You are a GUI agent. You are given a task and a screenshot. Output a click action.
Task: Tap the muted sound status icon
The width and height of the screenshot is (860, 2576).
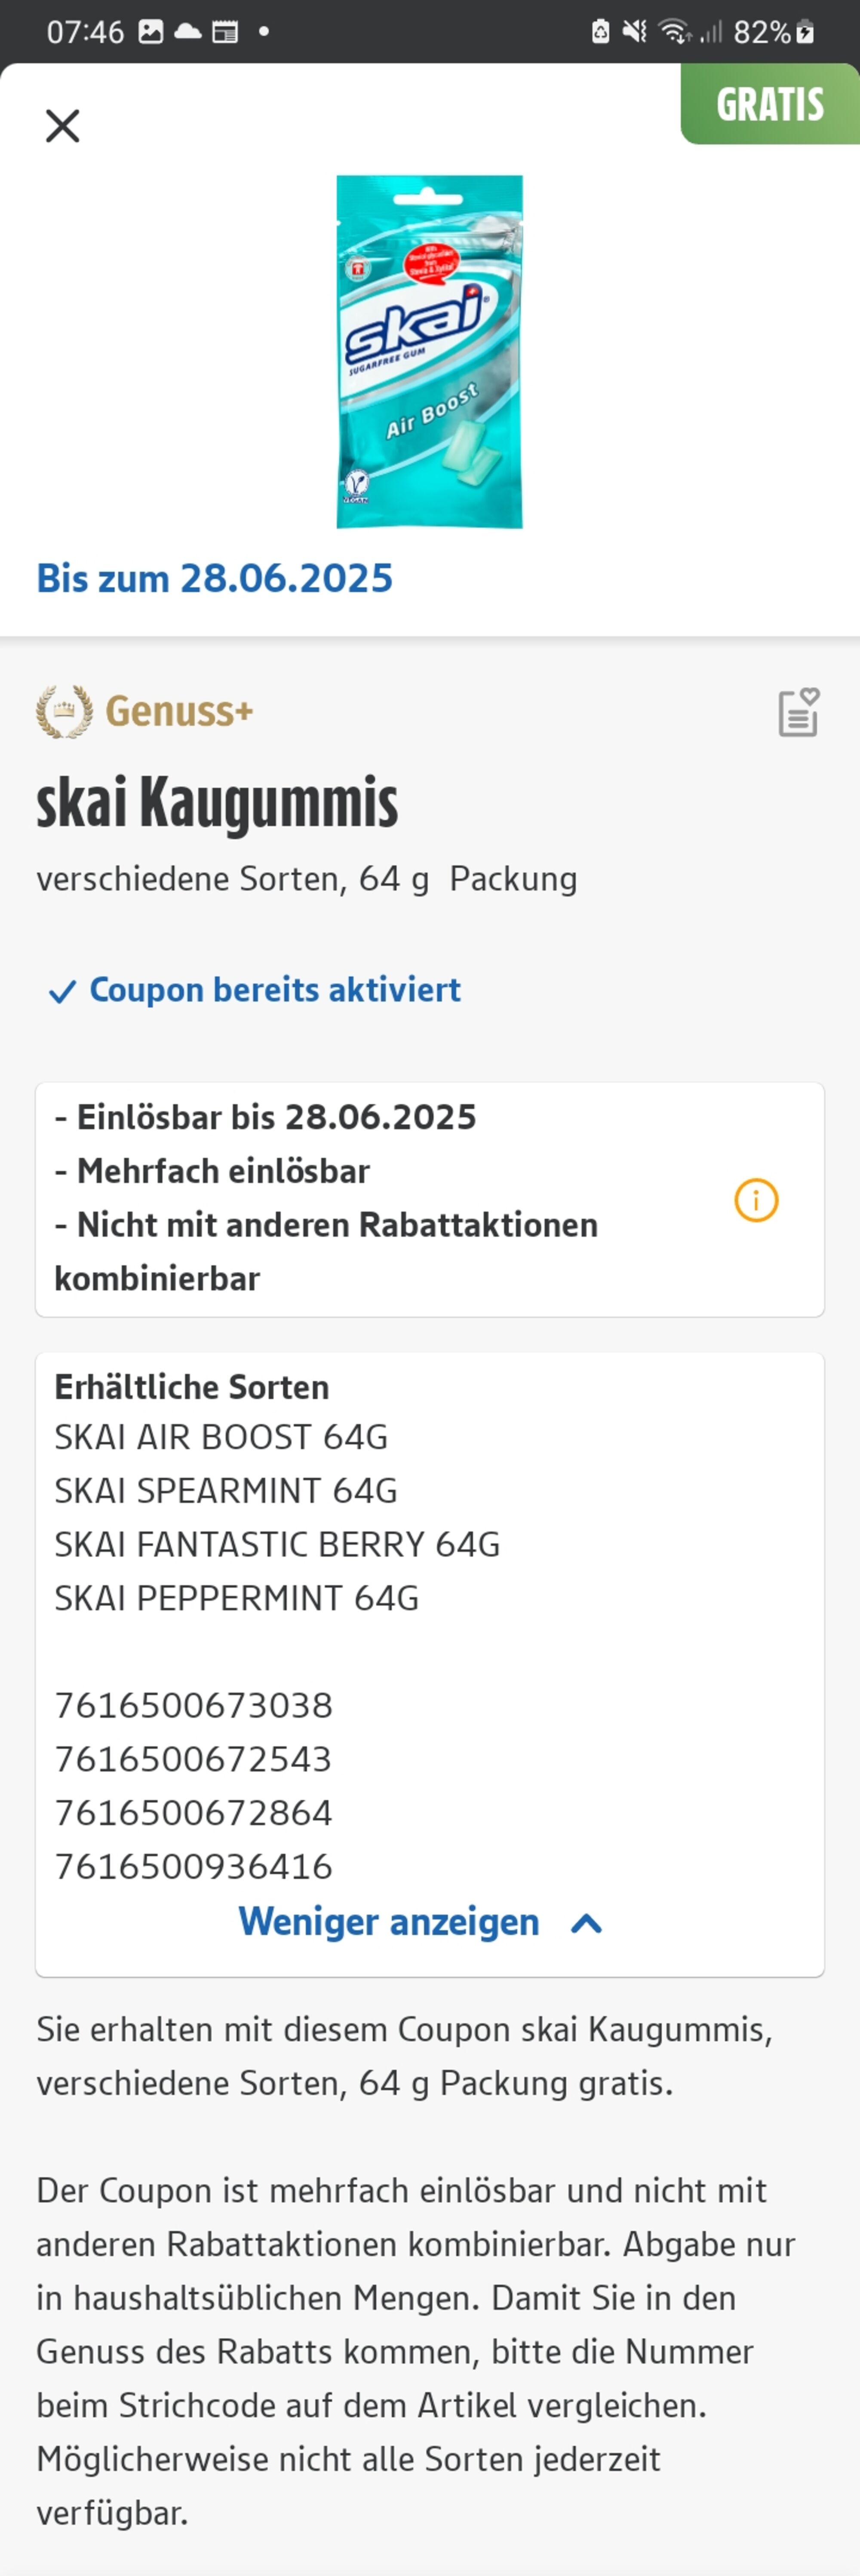coord(634,32)
